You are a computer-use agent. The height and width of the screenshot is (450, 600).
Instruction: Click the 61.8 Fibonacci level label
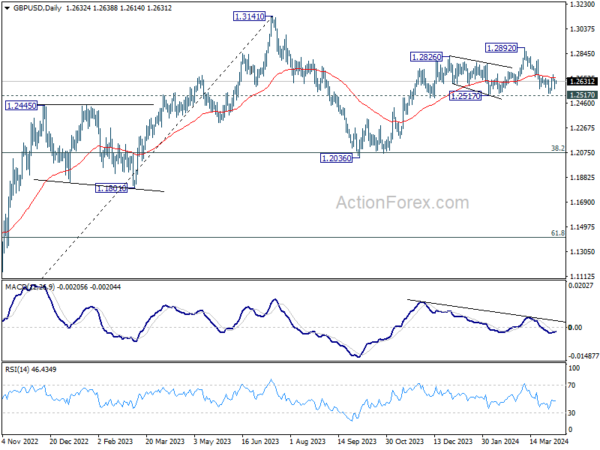pyautogui.click(x=558, y=233)
